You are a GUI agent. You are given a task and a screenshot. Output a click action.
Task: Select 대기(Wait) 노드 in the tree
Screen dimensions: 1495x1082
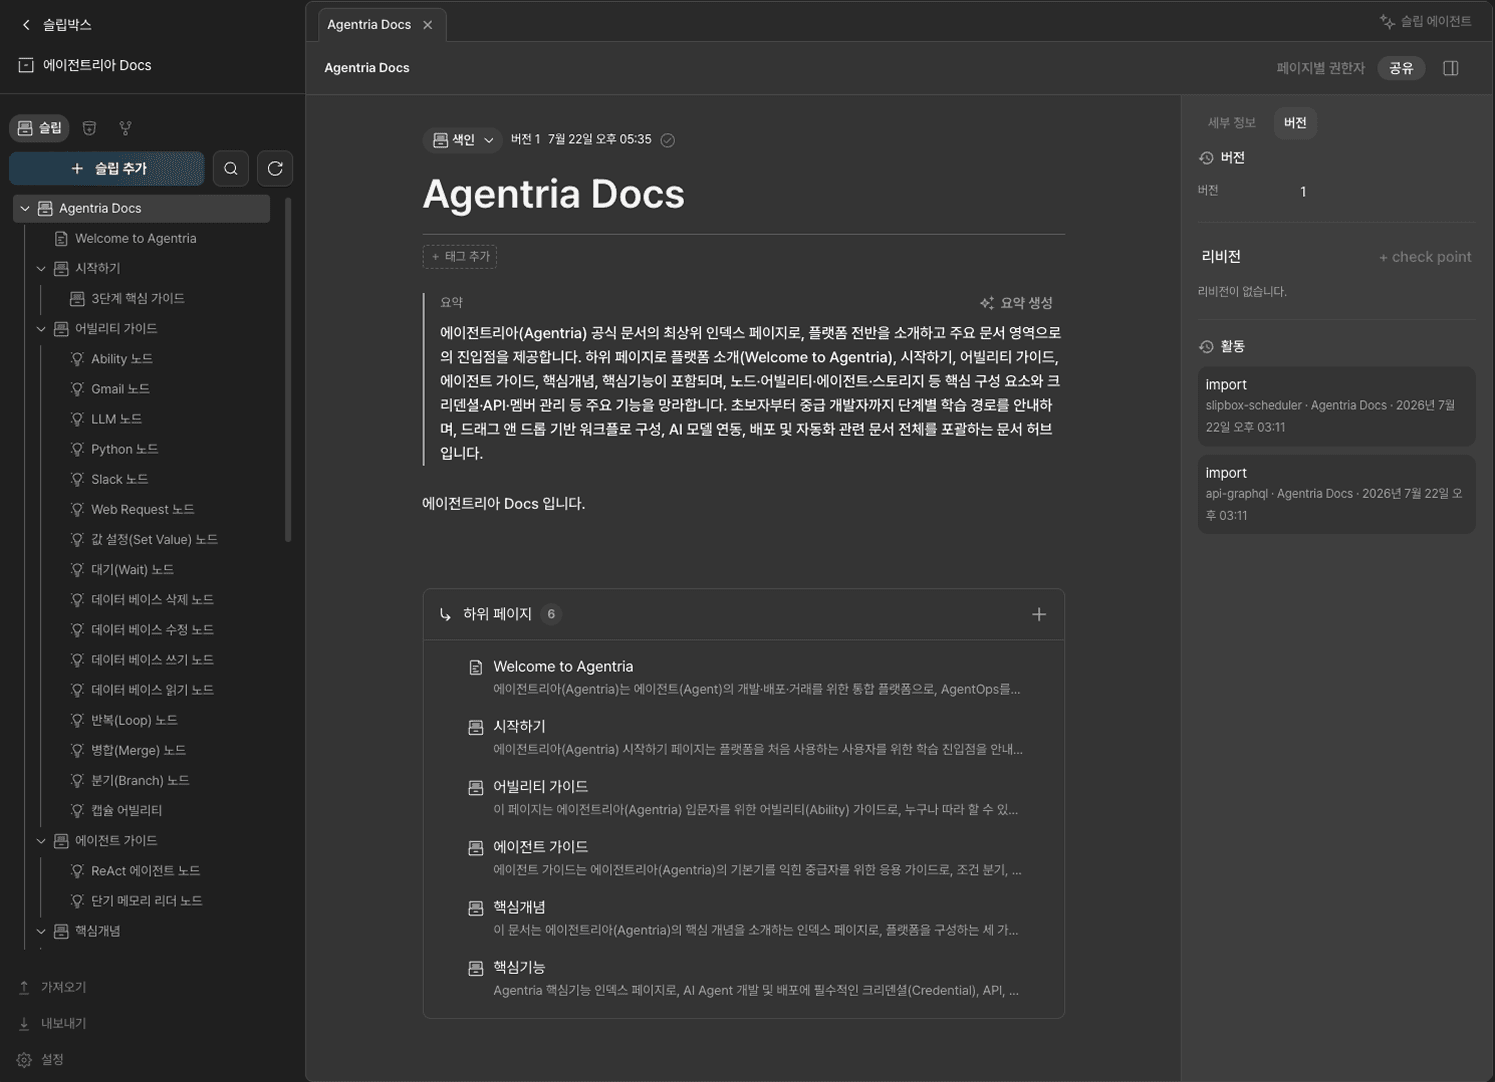click(133, 569)
